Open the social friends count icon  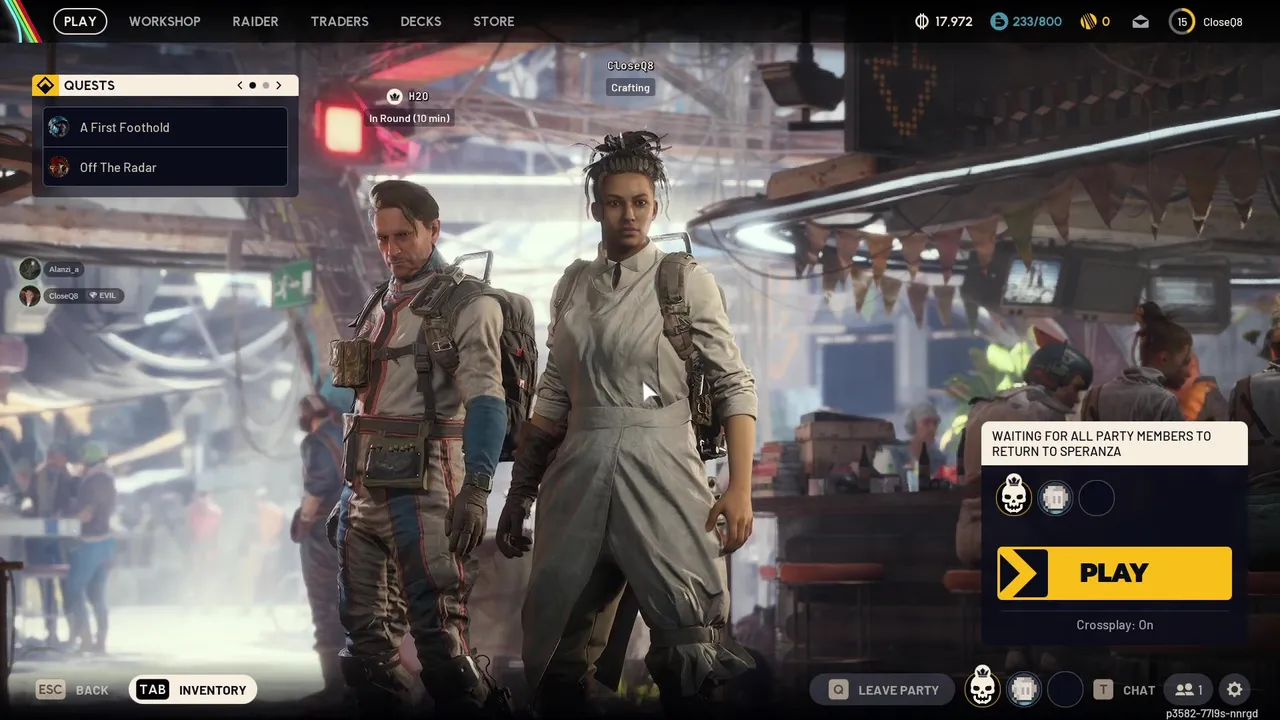coord(1189,690)
